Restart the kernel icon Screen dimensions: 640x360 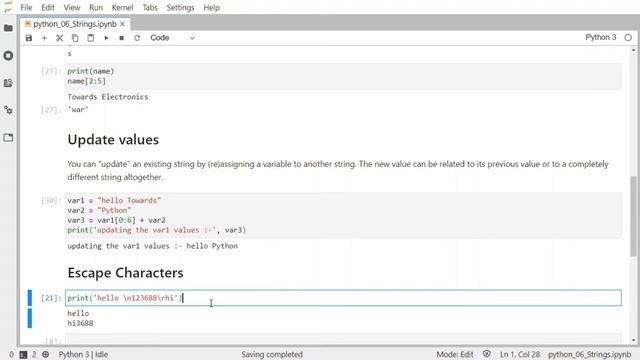pos(137,38)
